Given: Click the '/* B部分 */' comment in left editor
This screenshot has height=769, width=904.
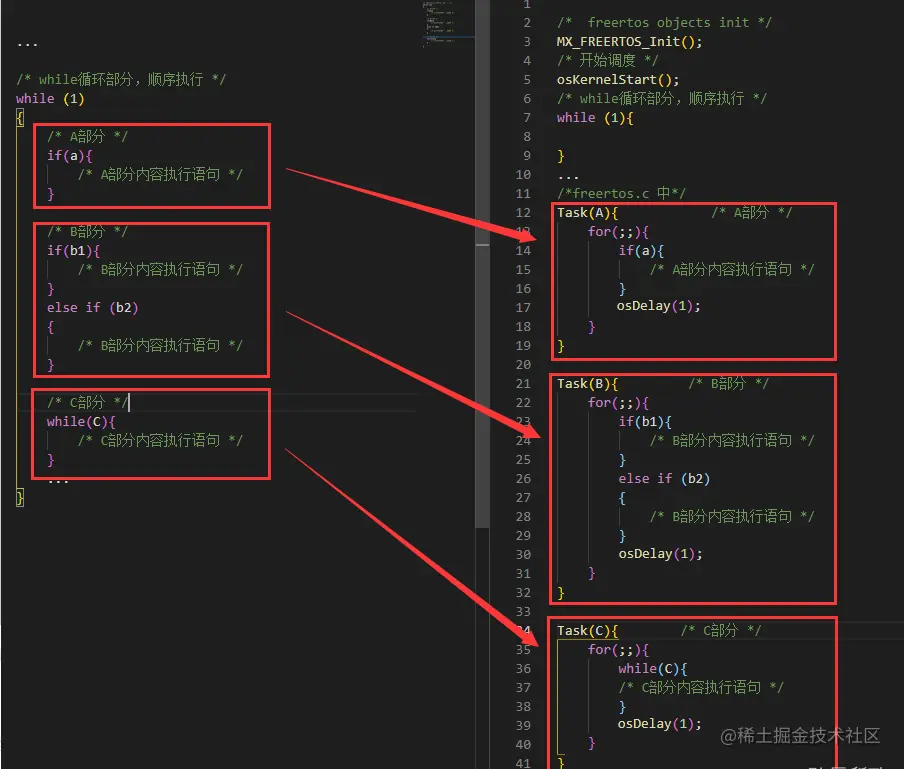Looking at the screenshot, I should 87,232.
